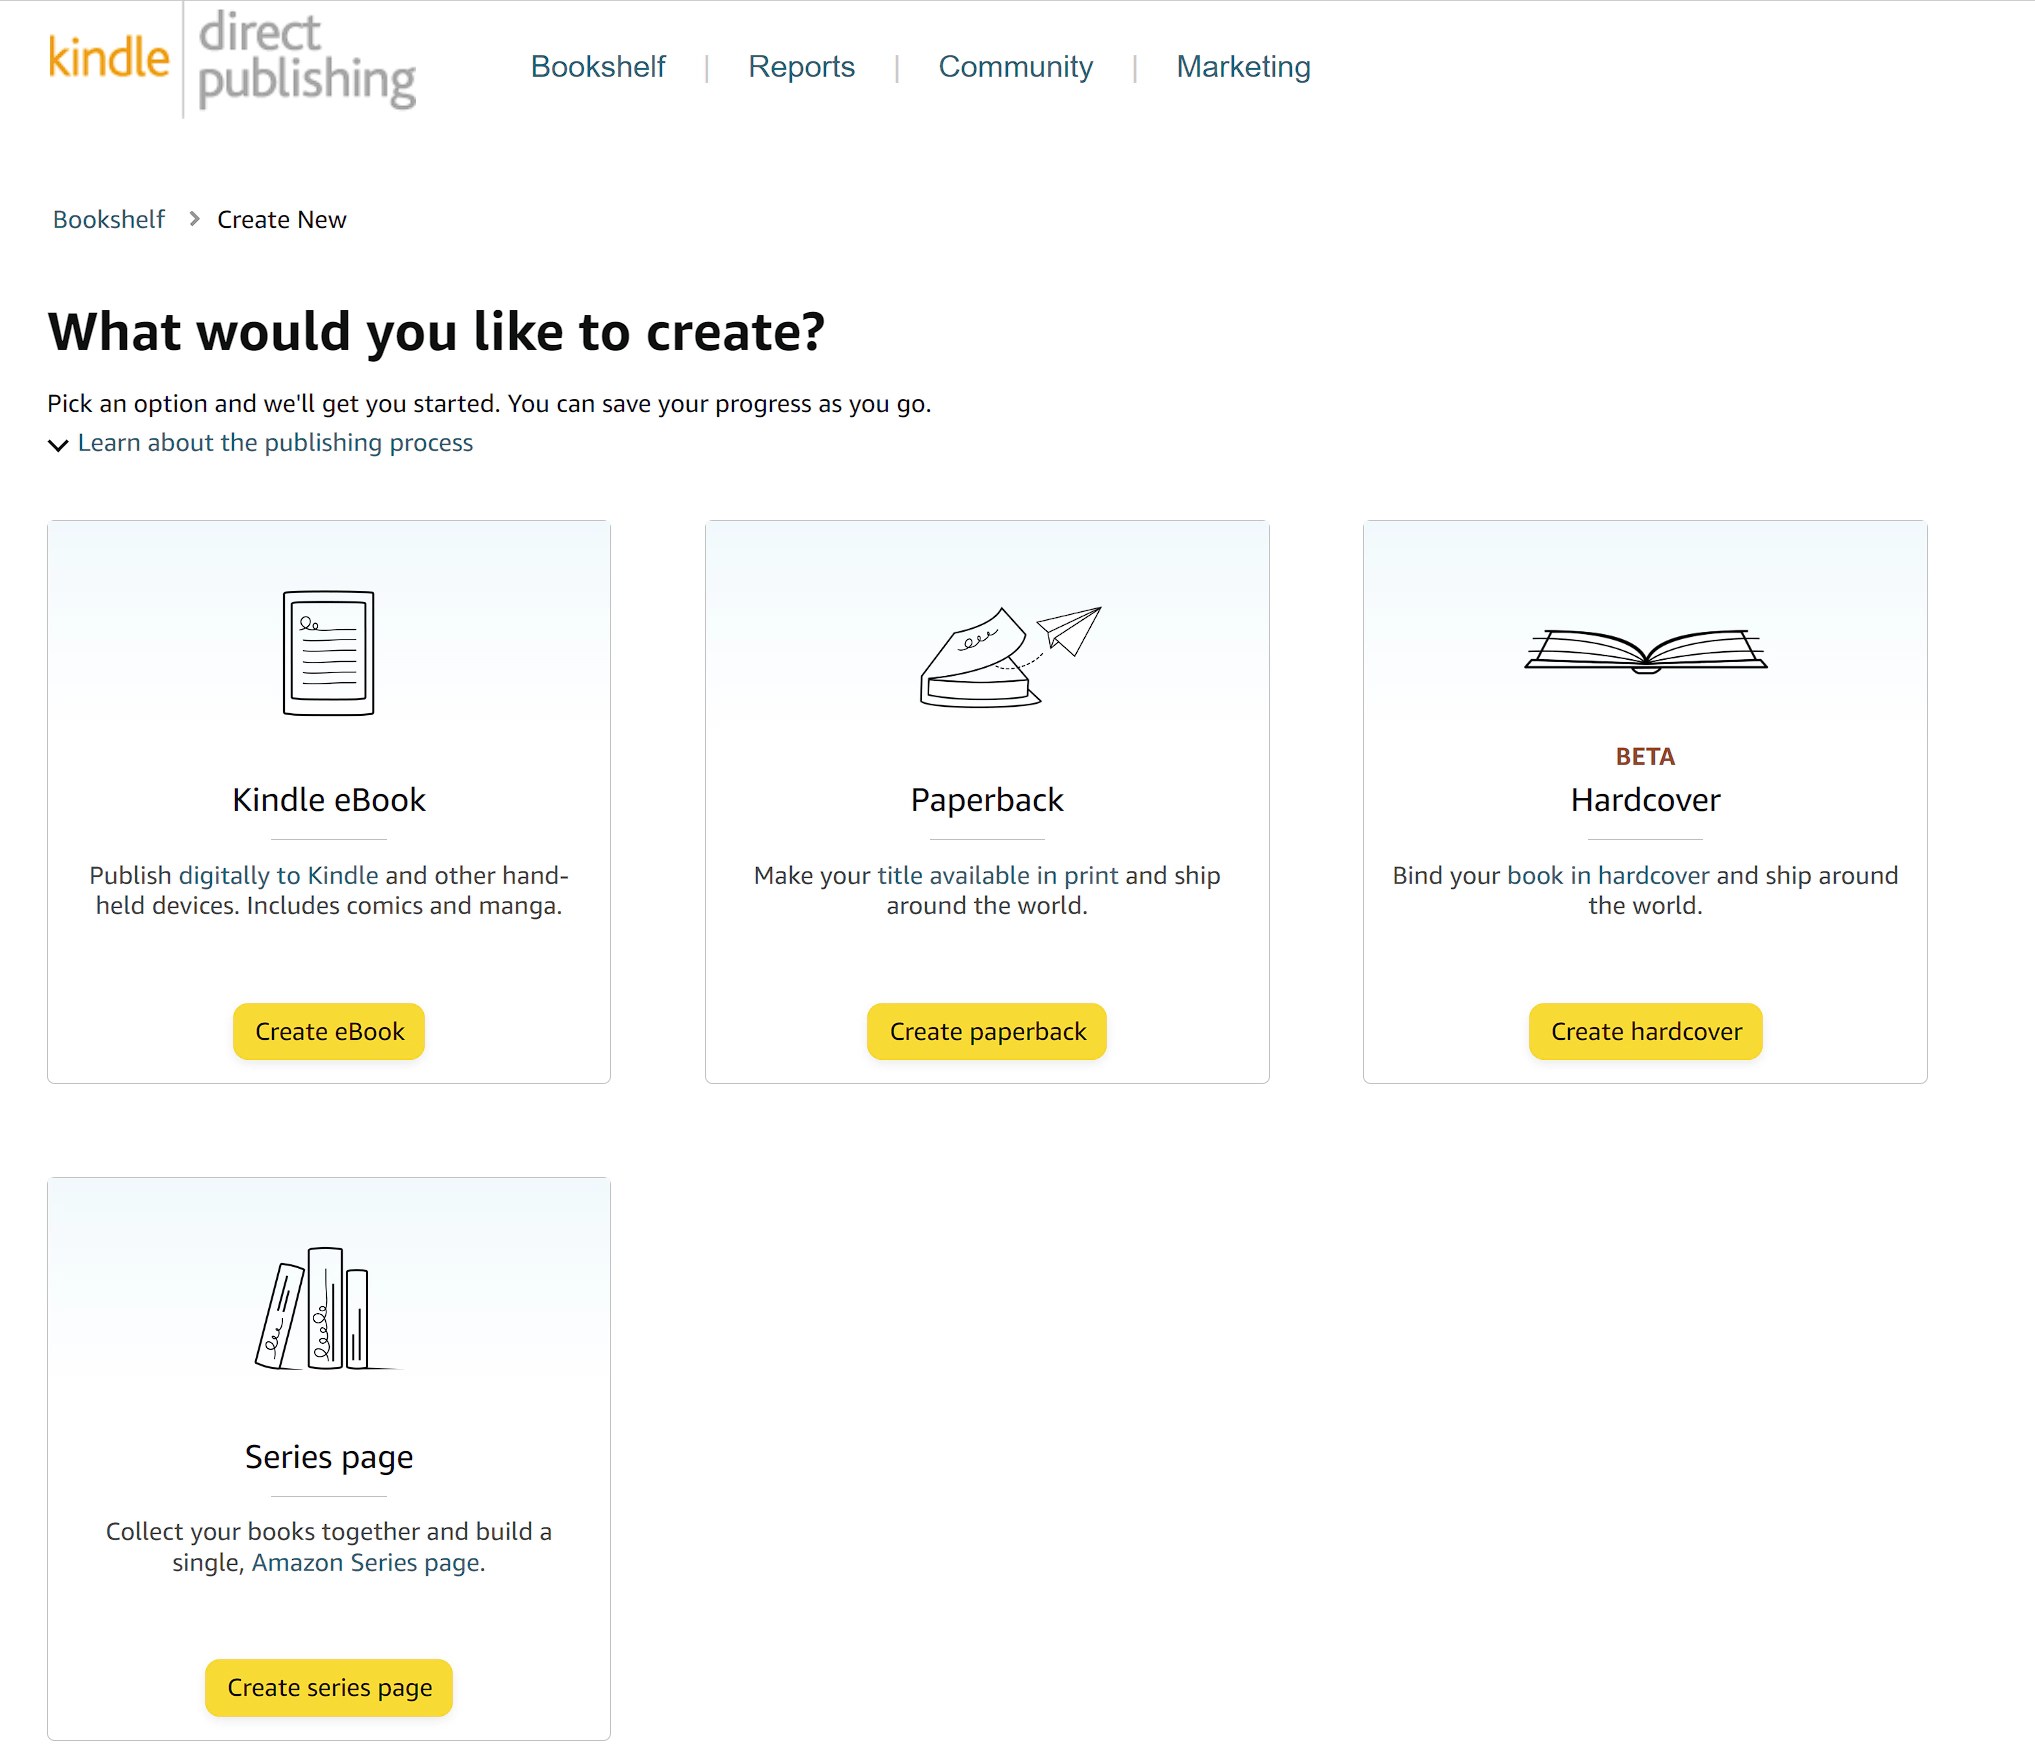Click the Kindle eBook e-reader icon
Viewport: 2035px width, 1755px height.
328,653
